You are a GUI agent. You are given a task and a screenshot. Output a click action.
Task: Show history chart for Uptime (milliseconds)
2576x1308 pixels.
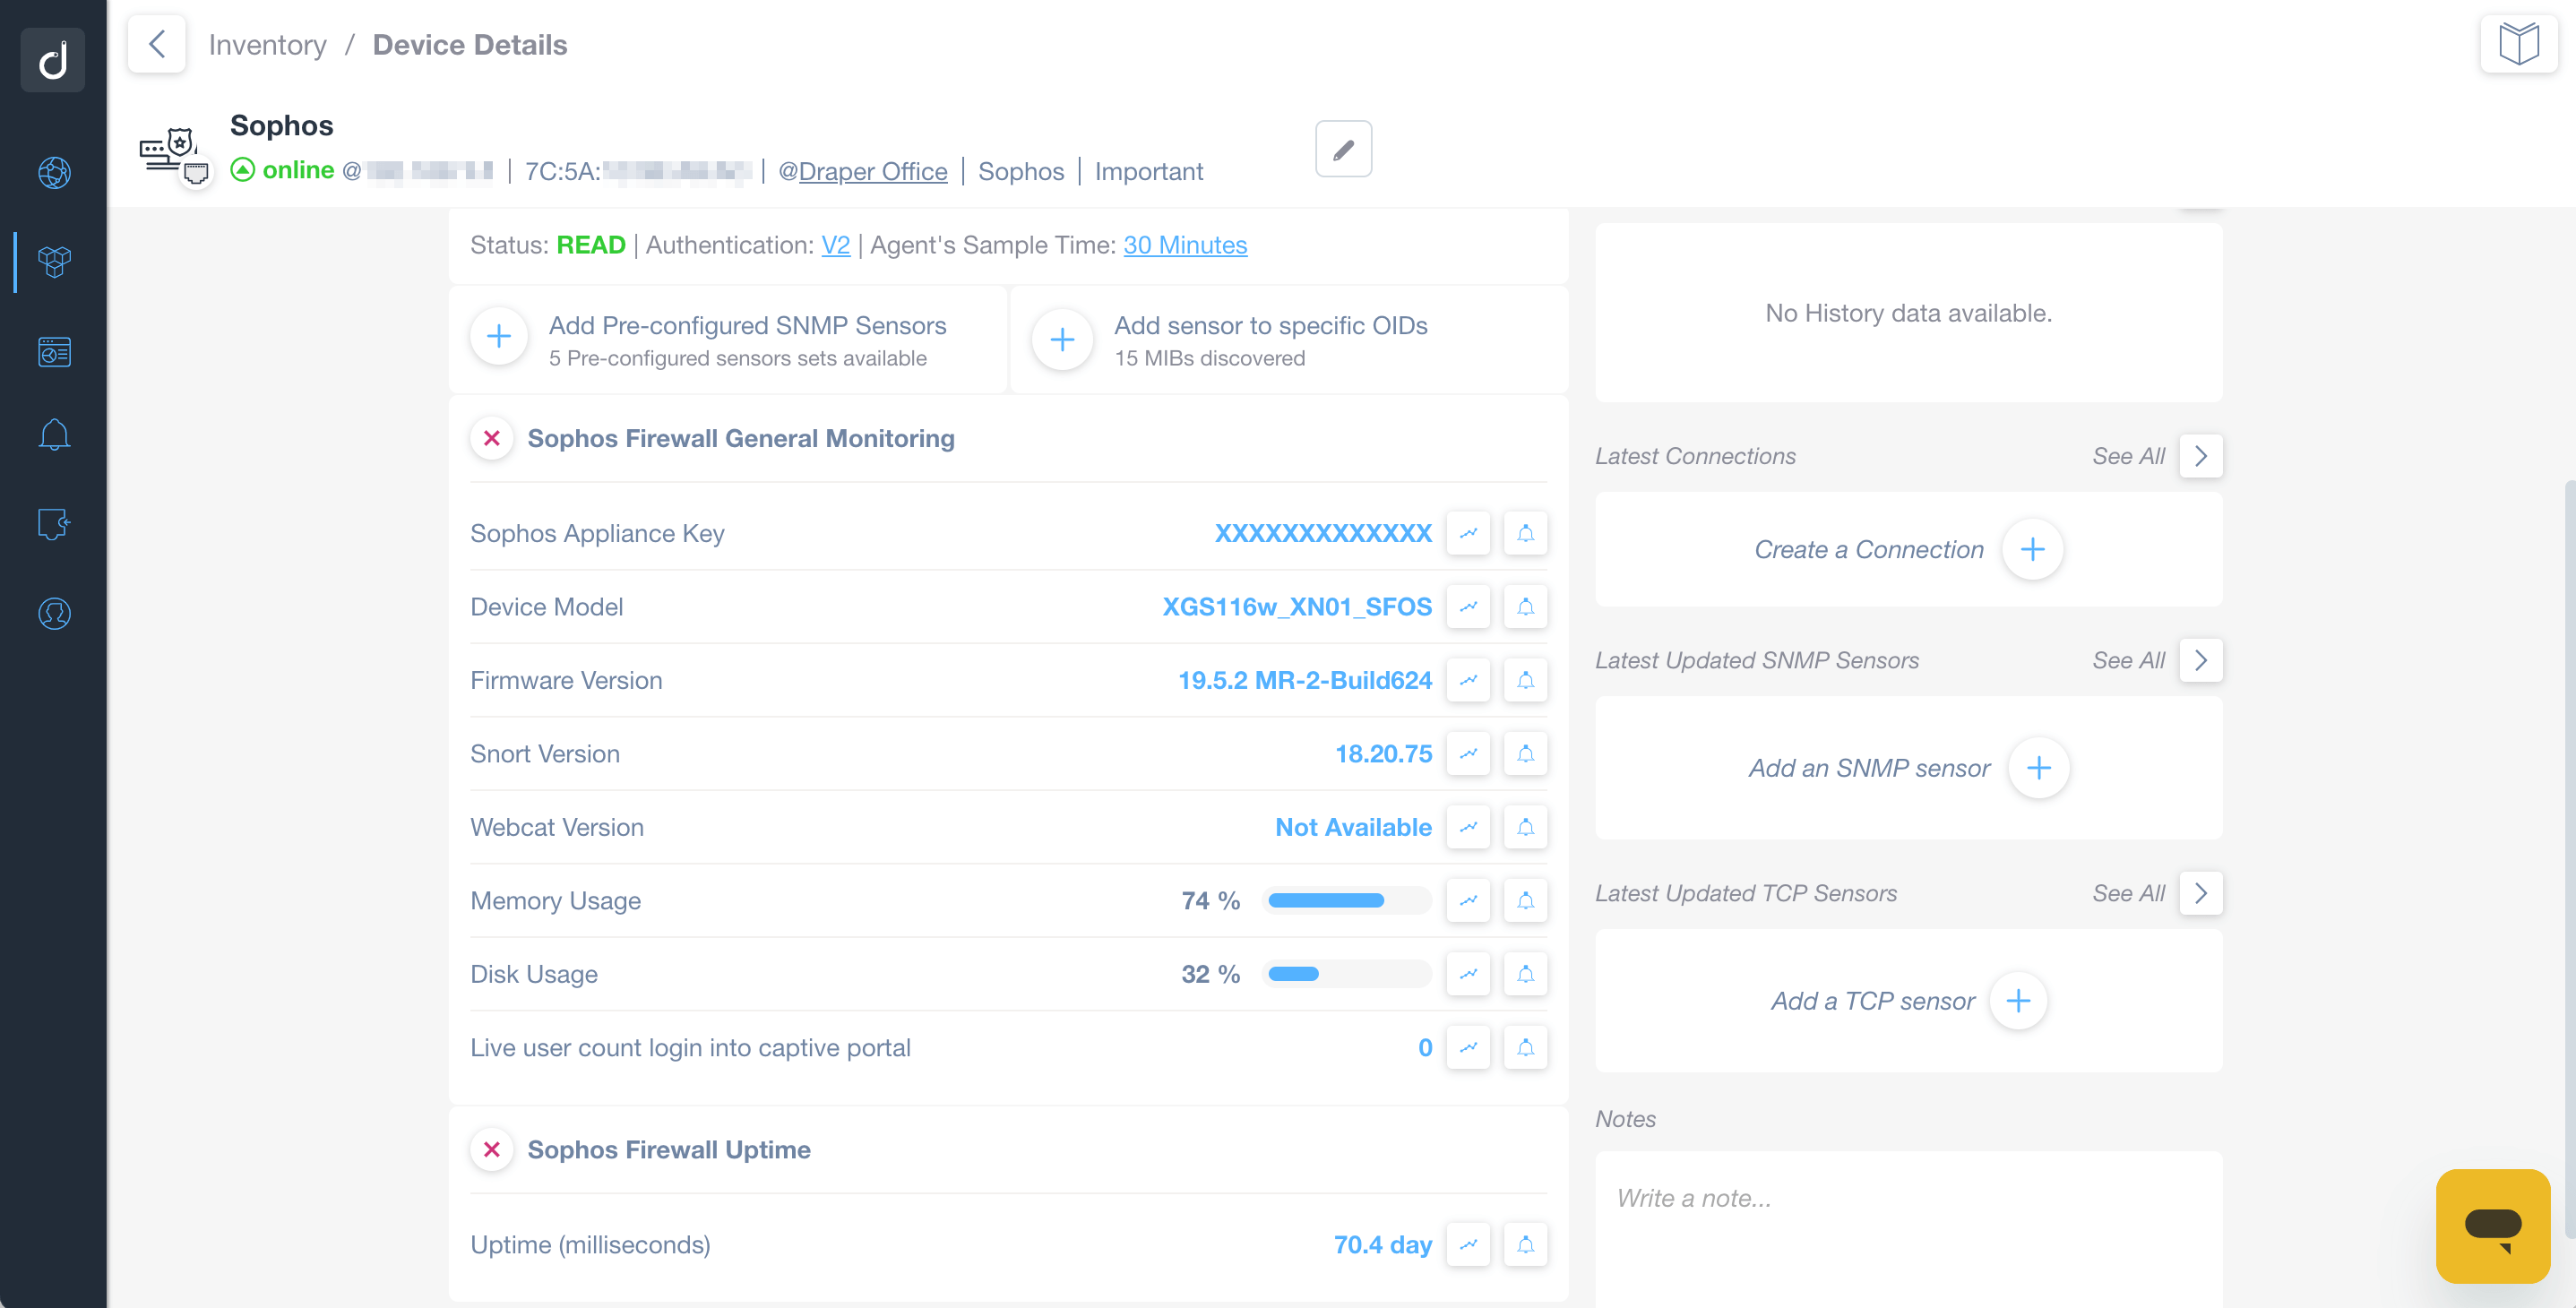coord(1468,1245)
